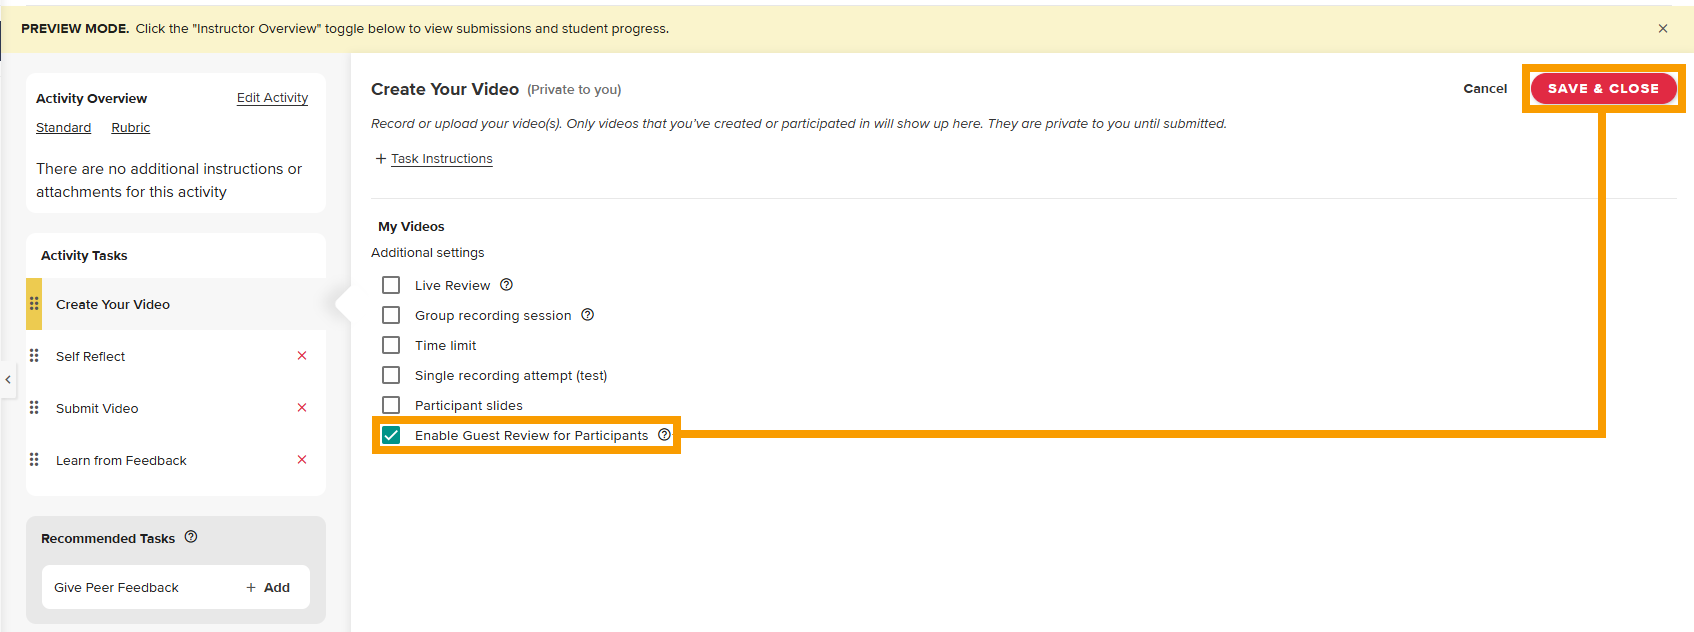The width and height of the screenshot is (1694, 632).
Task: Delete the Self Reflect task via red X
Action: 302,355
